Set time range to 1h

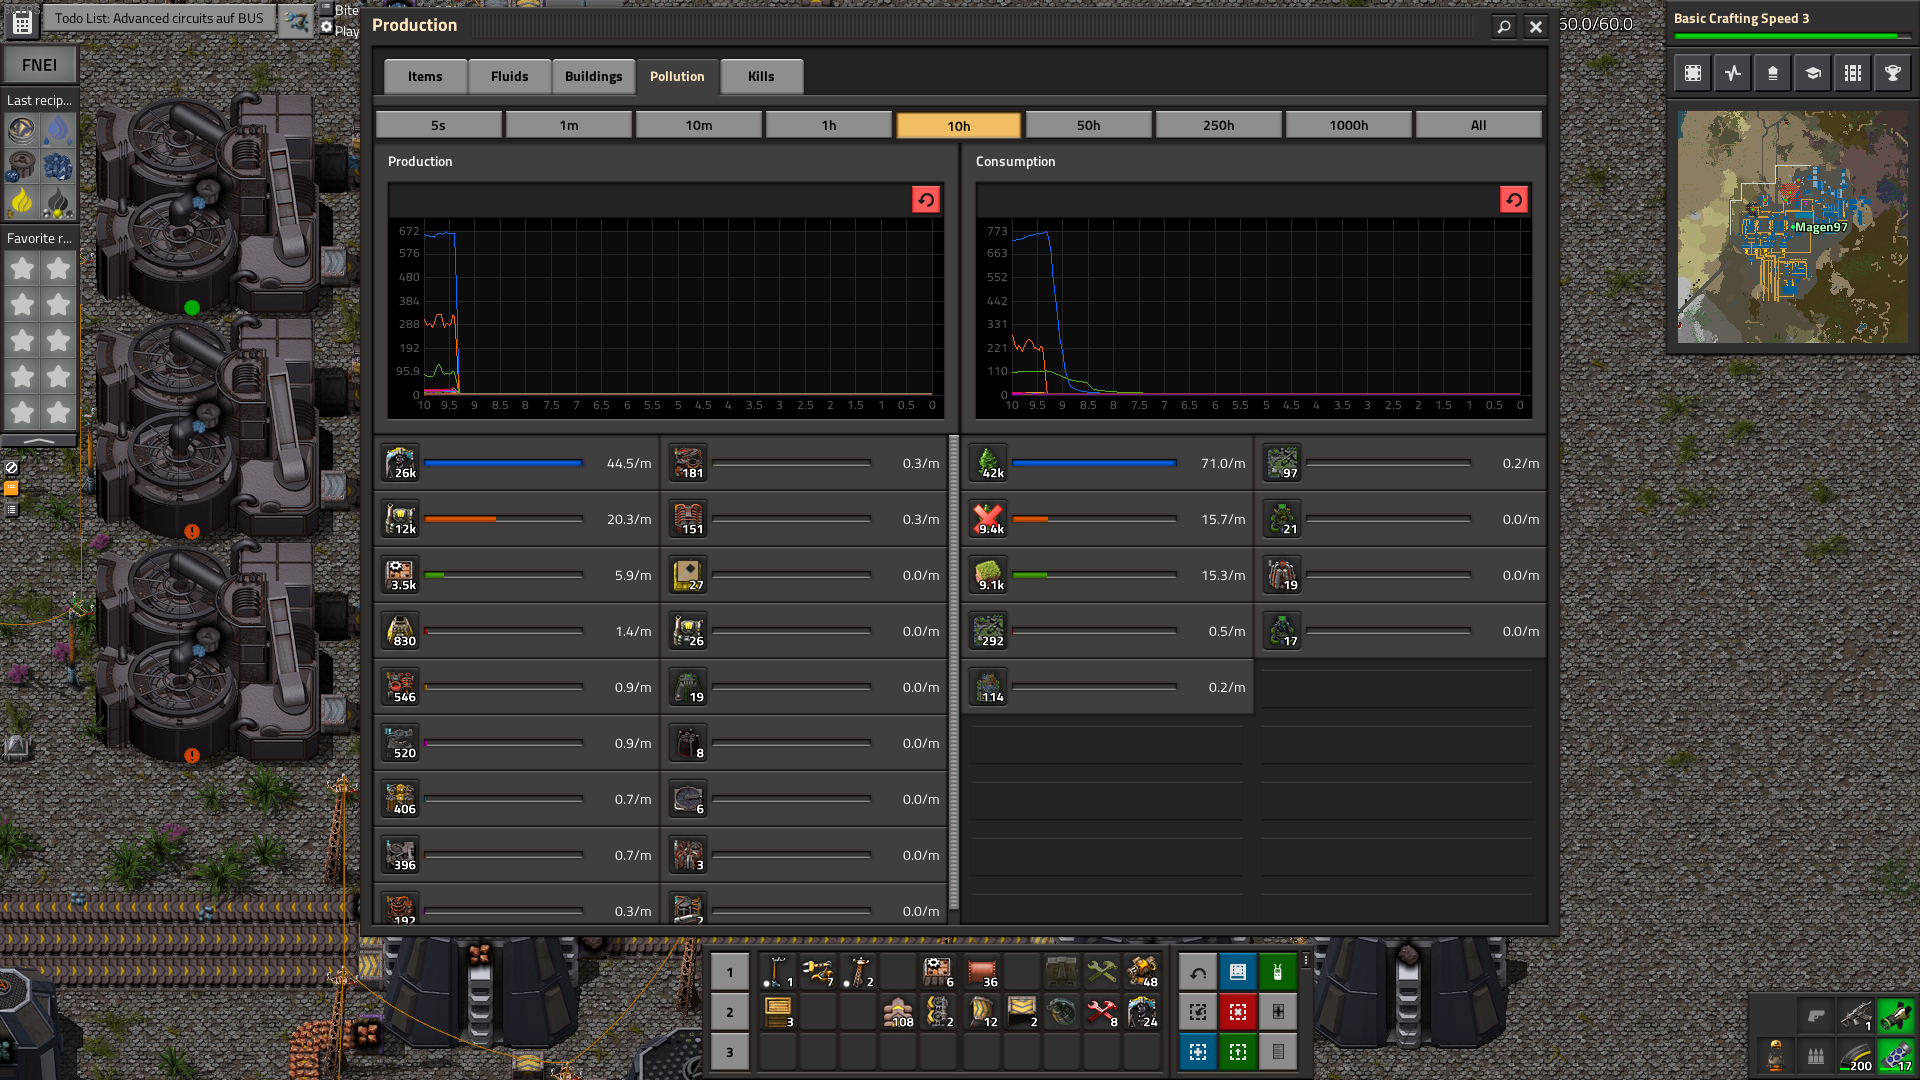coord(828,125)
